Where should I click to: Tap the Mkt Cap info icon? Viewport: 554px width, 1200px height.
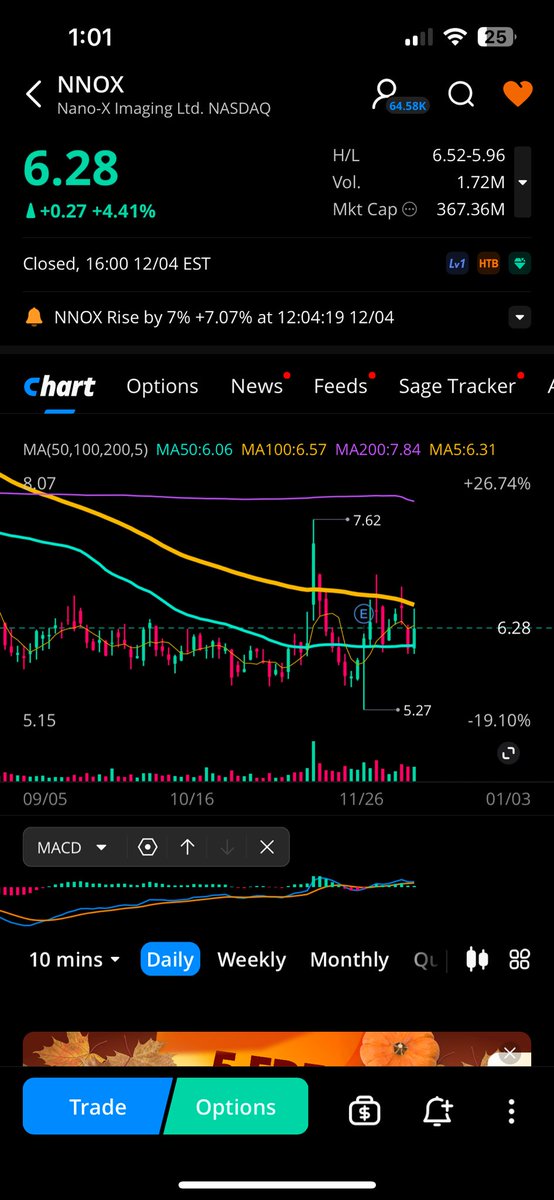[x=410, y=209]
